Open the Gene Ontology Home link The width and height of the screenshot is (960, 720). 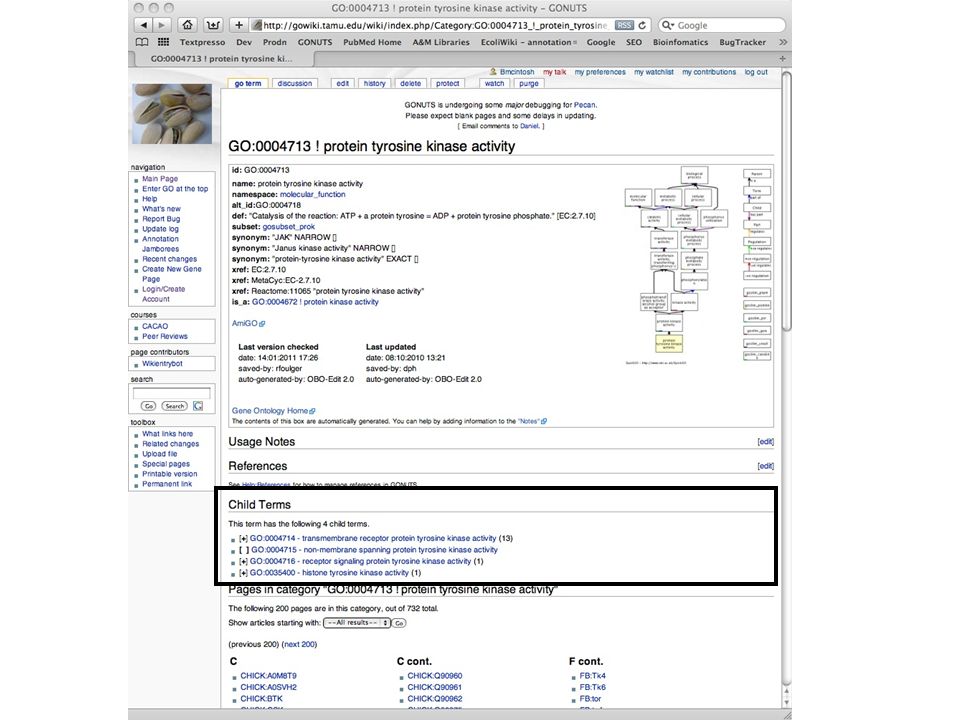coord(273,411)
